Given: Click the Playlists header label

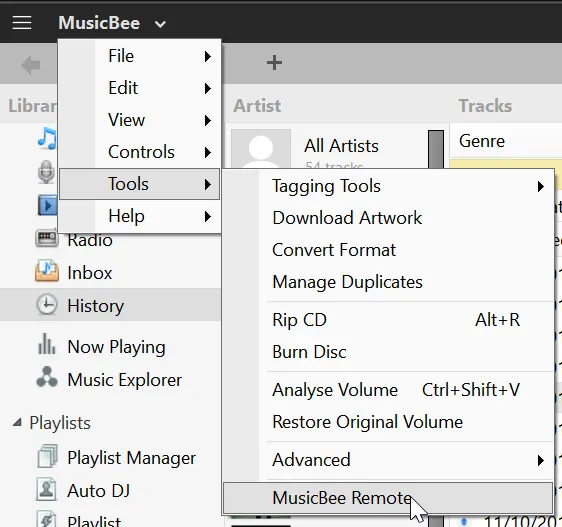Looking at the screenshot, I should 60,423.
